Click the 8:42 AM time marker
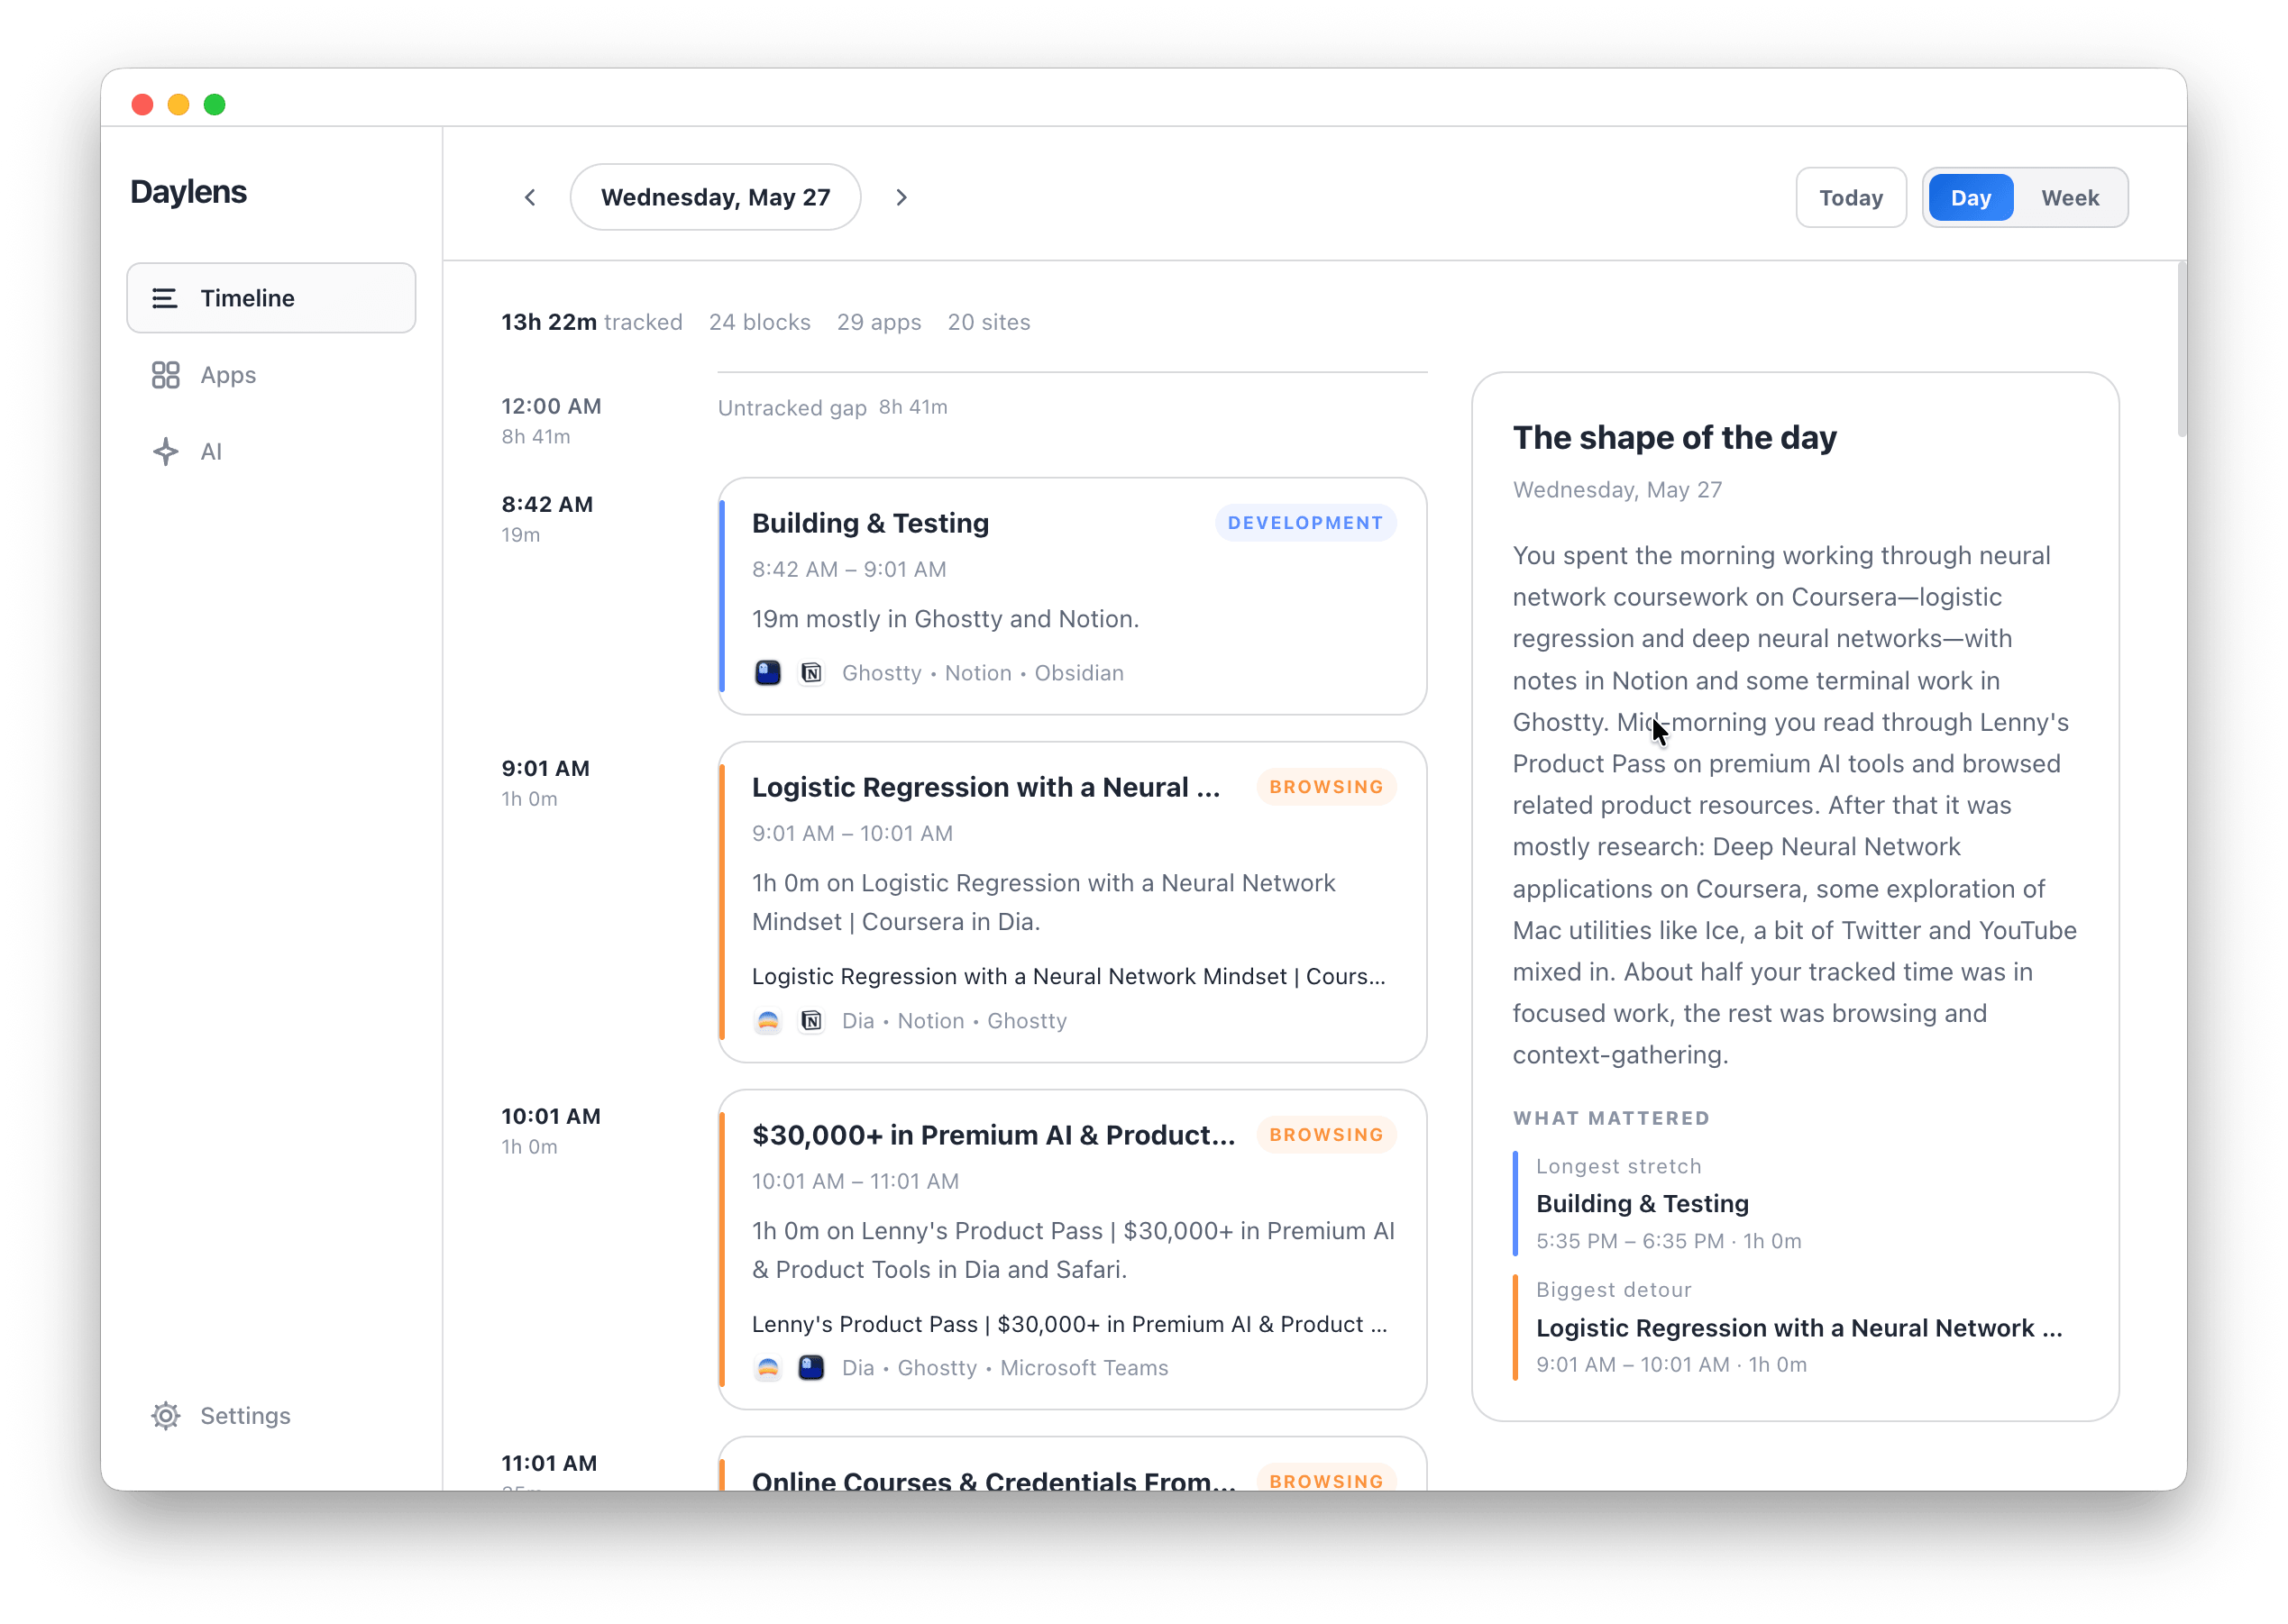 click(547, 504)
